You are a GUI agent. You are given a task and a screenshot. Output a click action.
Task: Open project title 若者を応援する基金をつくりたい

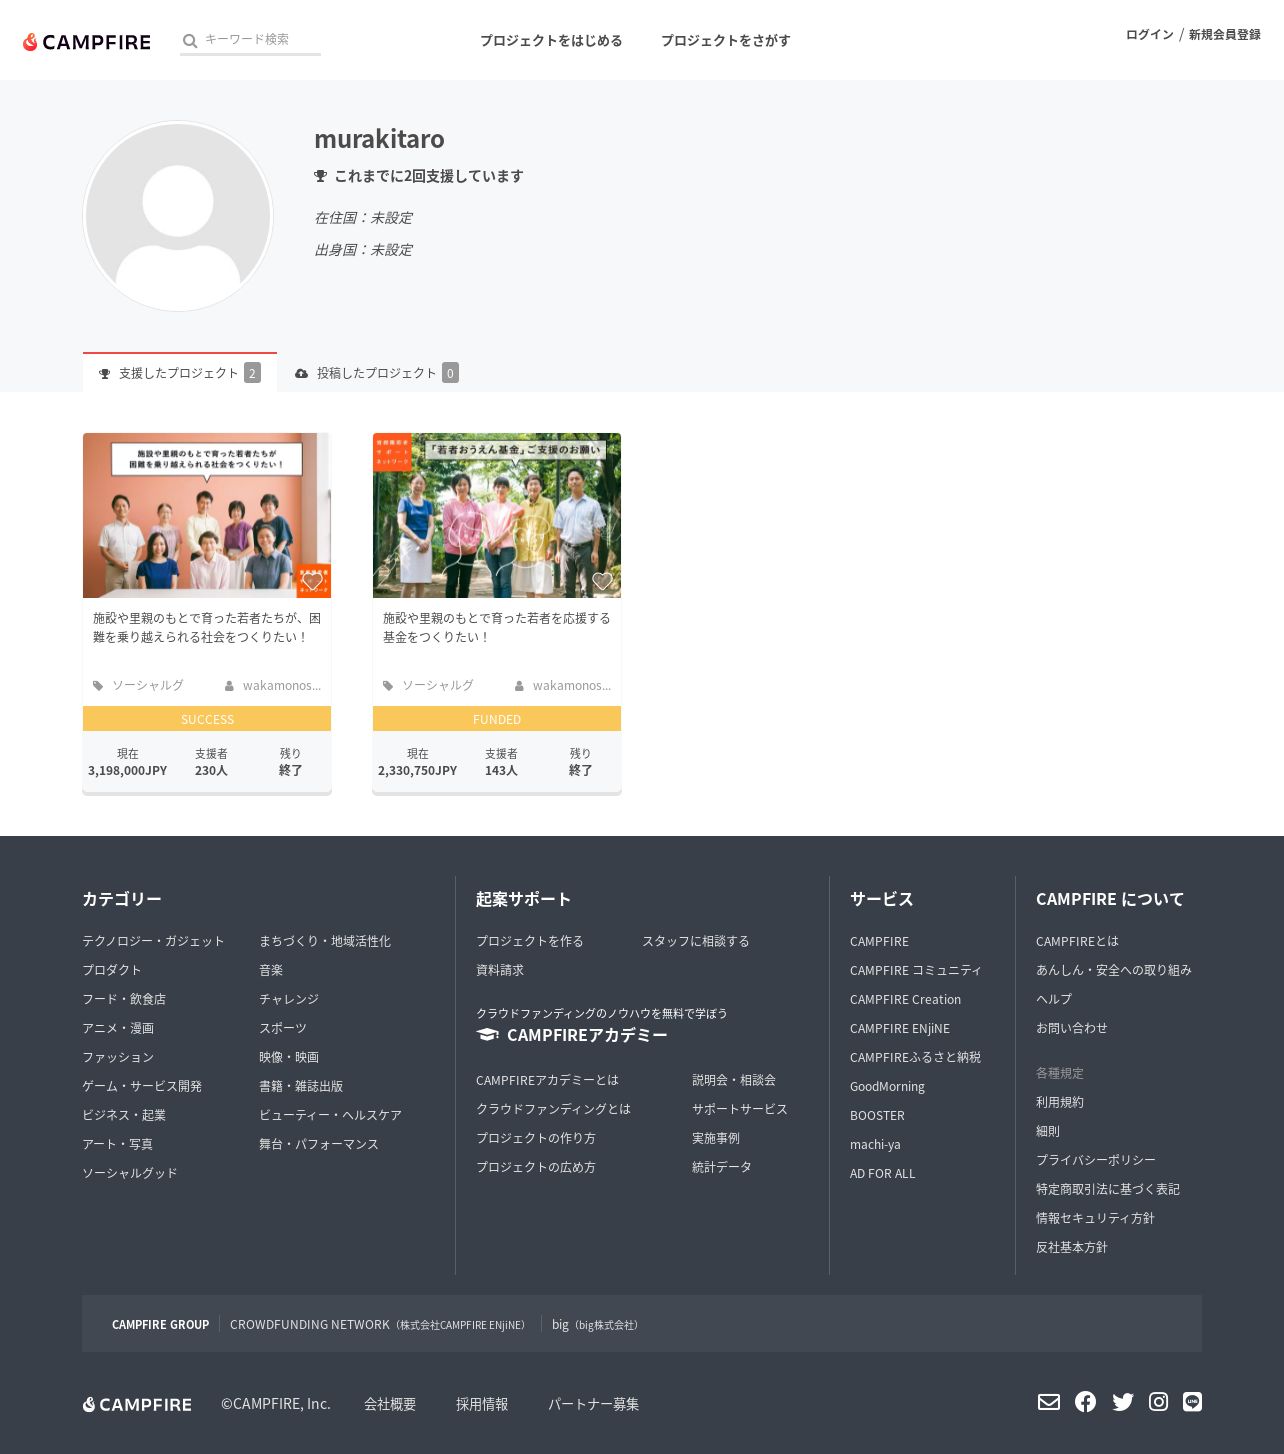(x=497, y=628)
